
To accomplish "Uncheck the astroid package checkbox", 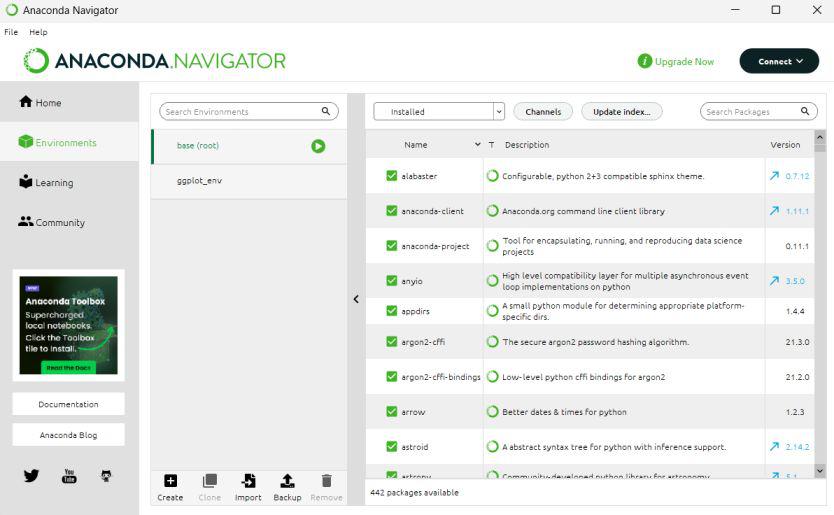I will pyautogui.click(x=391, y=446).
